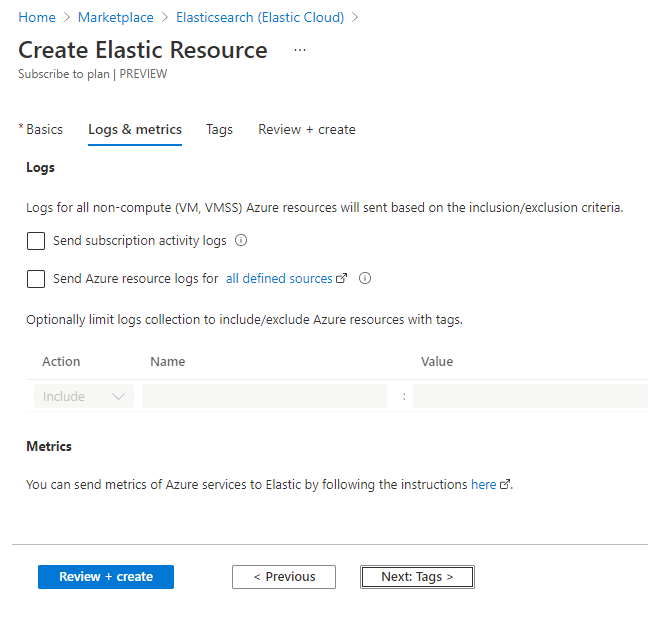Select the Logs & metrics tab
The image size is (664, 623).
tap(135, 130)
